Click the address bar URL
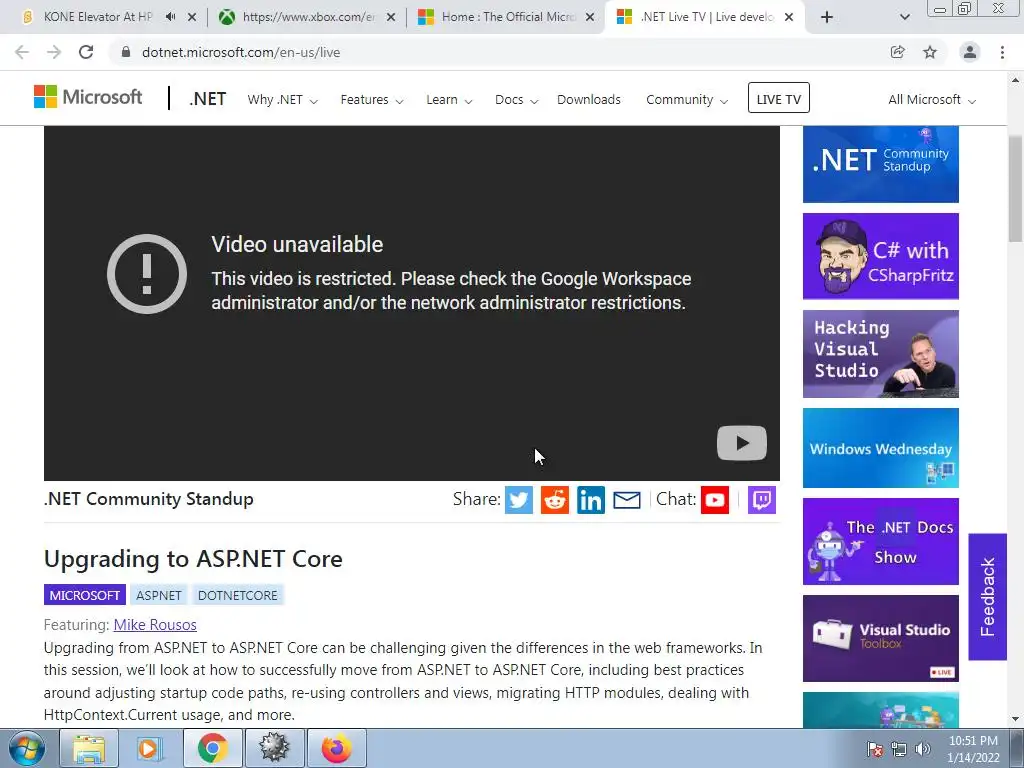1024x768 pixels. [241, 52]
